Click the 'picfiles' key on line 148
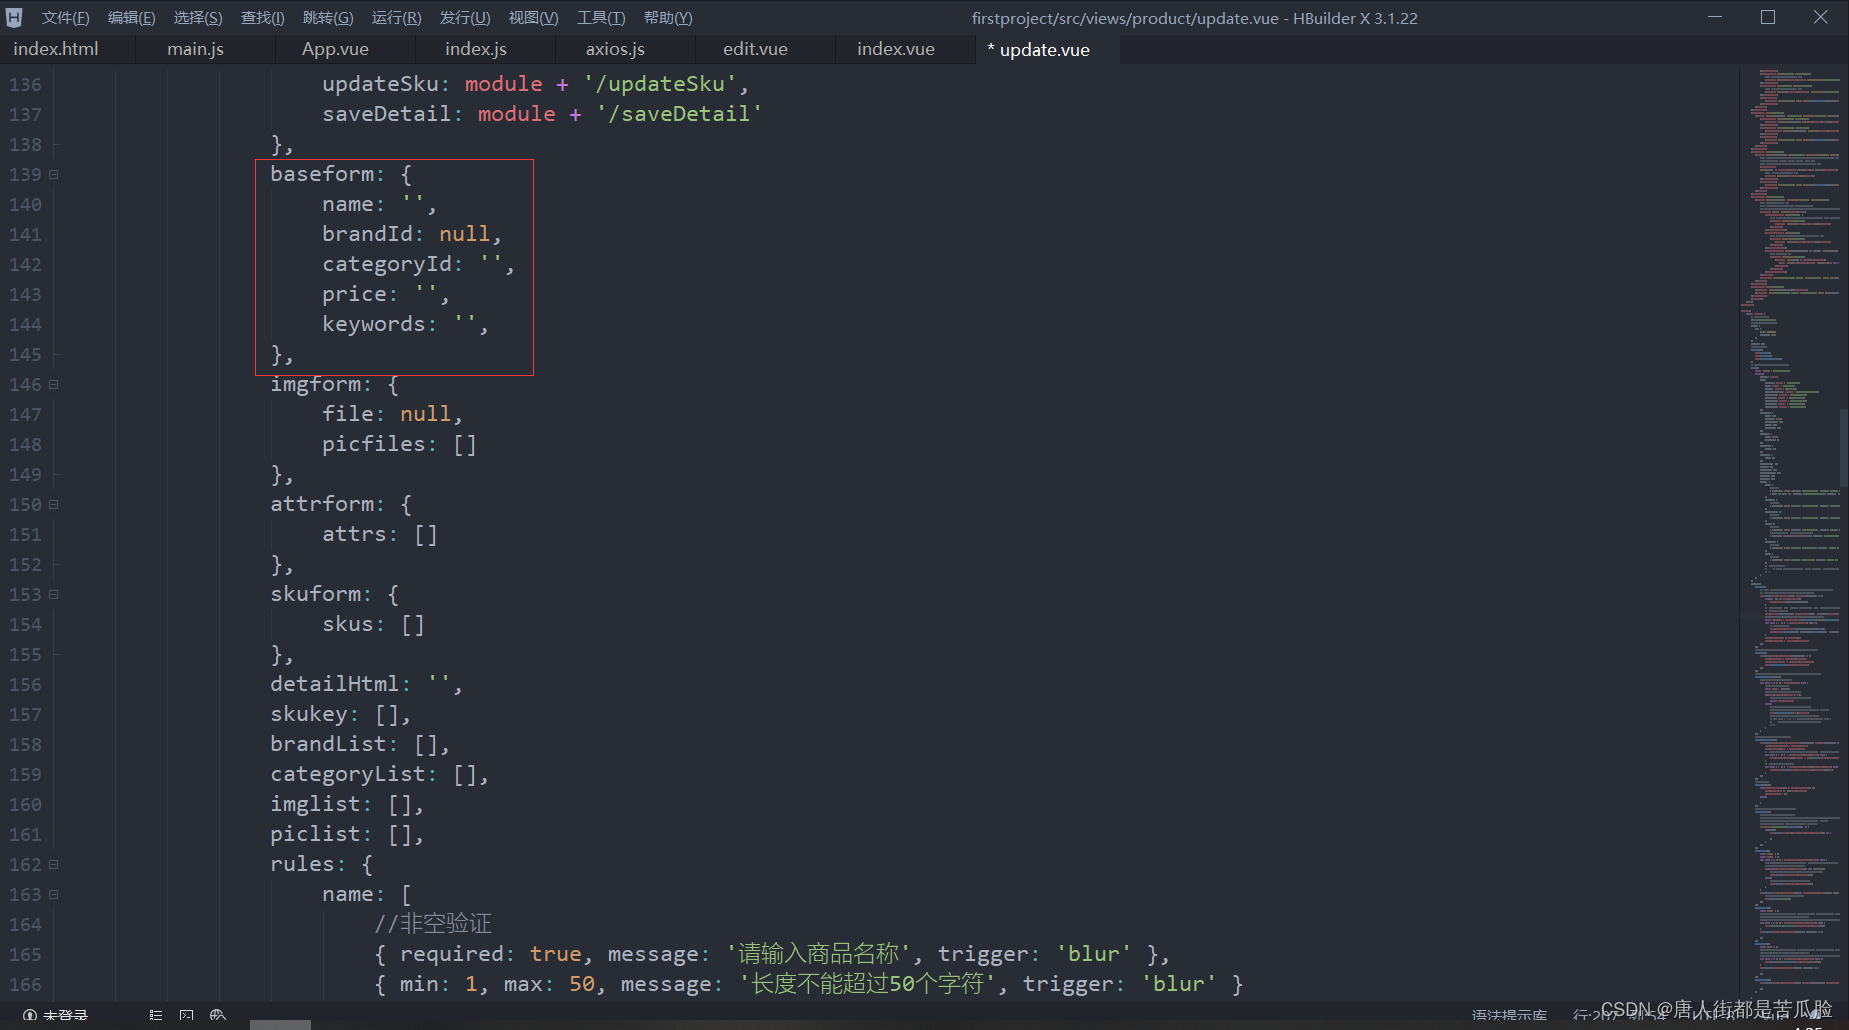Image resolution: width=1849 pixels, height=1030 pixels. coord(374,444)
